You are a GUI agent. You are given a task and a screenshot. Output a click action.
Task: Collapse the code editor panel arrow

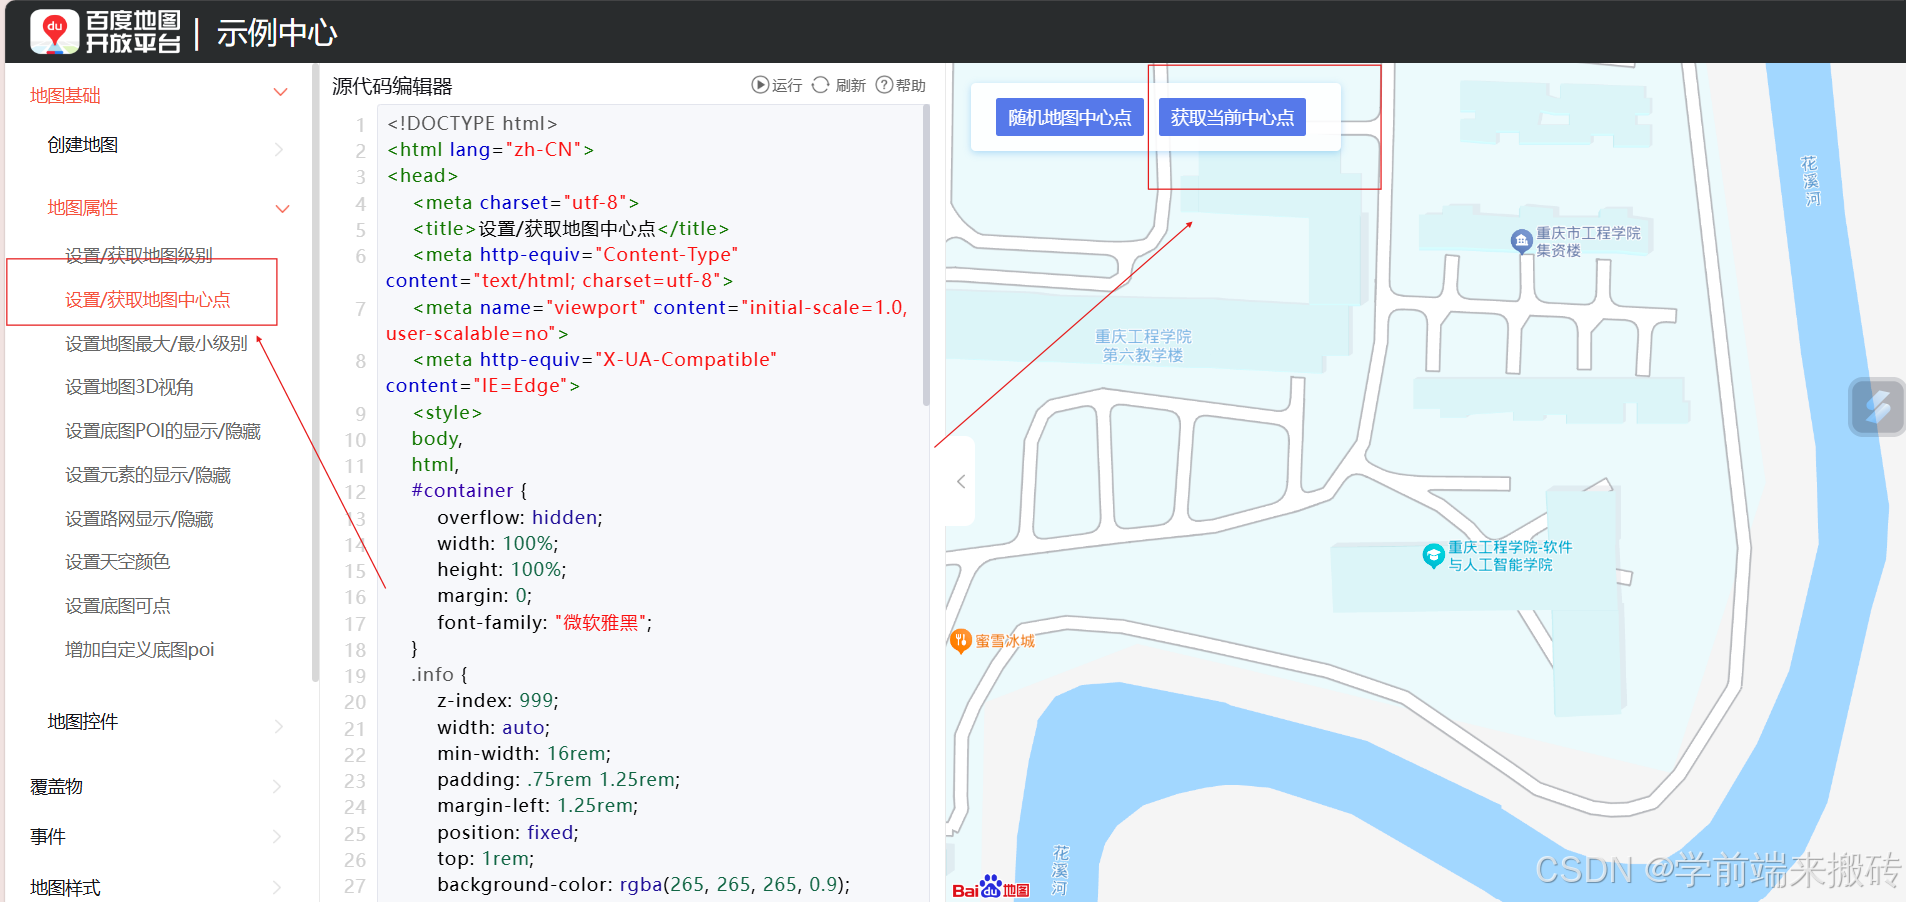(x=961, y=482)
